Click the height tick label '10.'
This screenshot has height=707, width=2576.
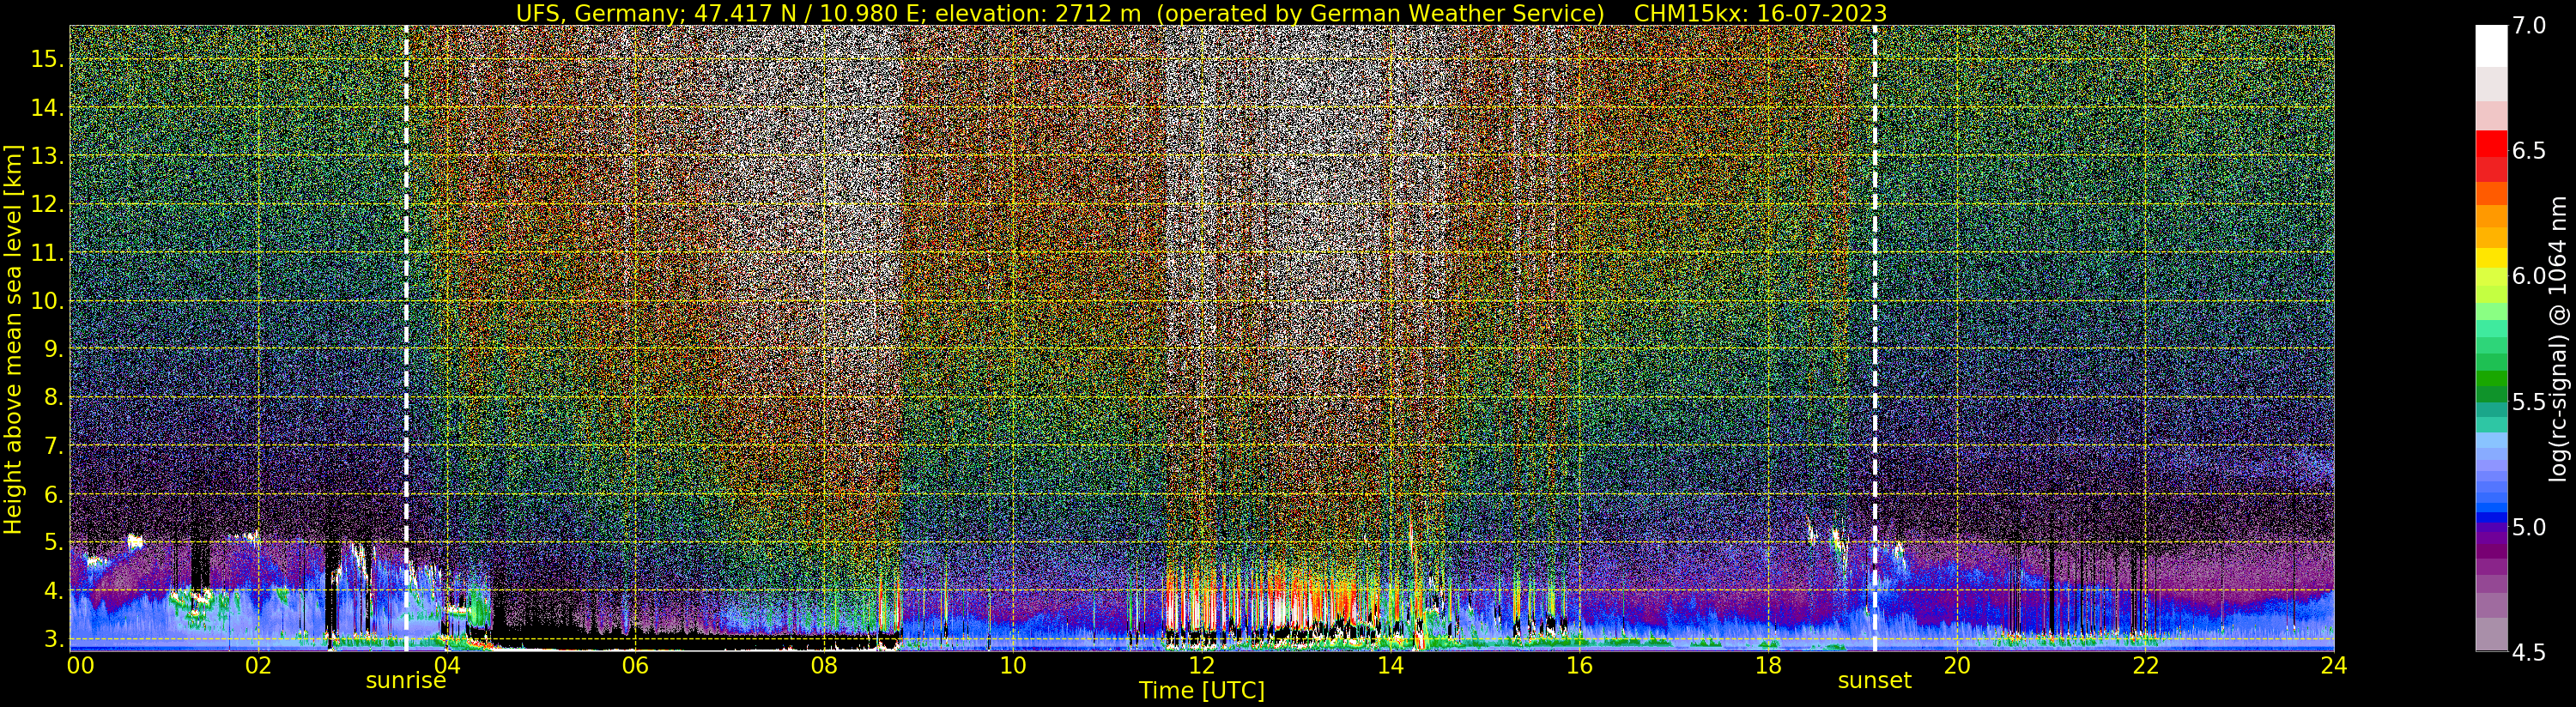47,301
